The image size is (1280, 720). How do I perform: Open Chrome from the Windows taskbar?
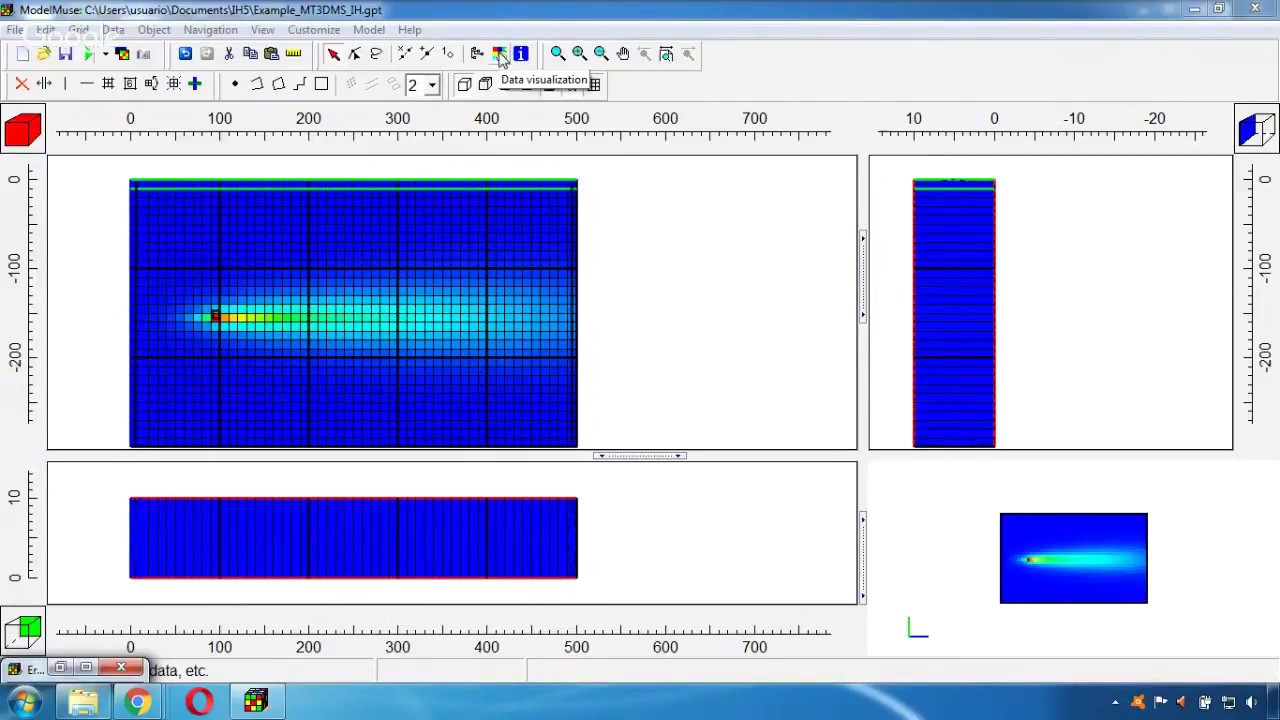(138, 702)
